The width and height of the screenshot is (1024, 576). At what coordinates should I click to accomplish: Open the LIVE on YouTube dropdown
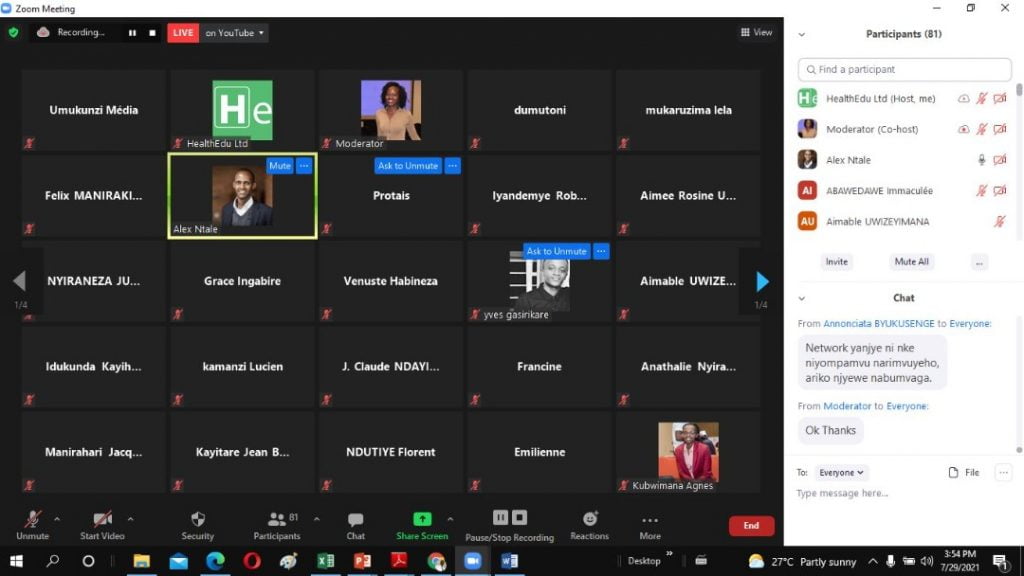coord(234,33)
